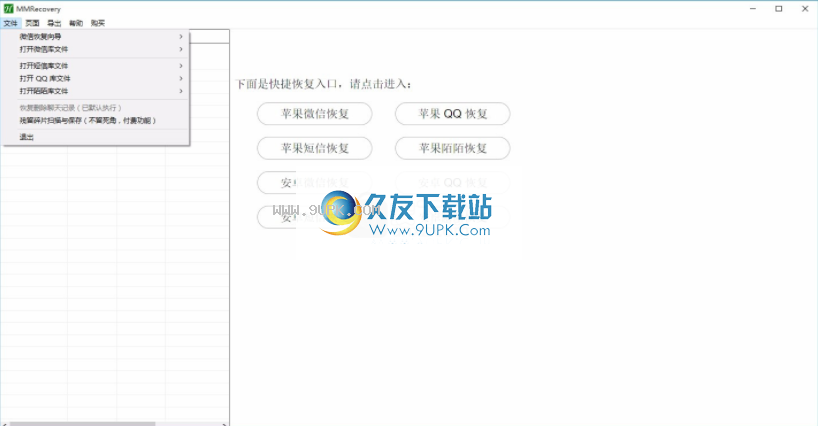
Task: Expand the 打开陌陌库文件 submenu
Action: [x=96, y=91]
